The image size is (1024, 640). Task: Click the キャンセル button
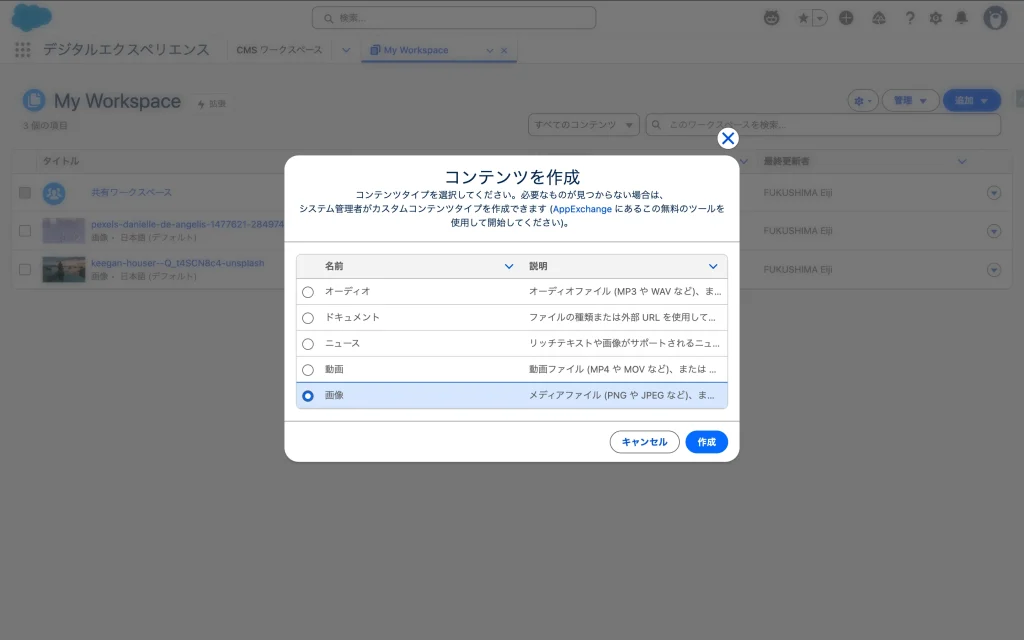644,442
